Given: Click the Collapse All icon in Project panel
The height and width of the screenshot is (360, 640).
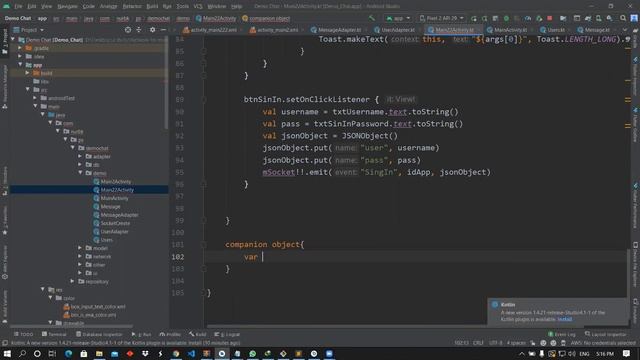Looking at the screenshot, I should coord(139,30).
